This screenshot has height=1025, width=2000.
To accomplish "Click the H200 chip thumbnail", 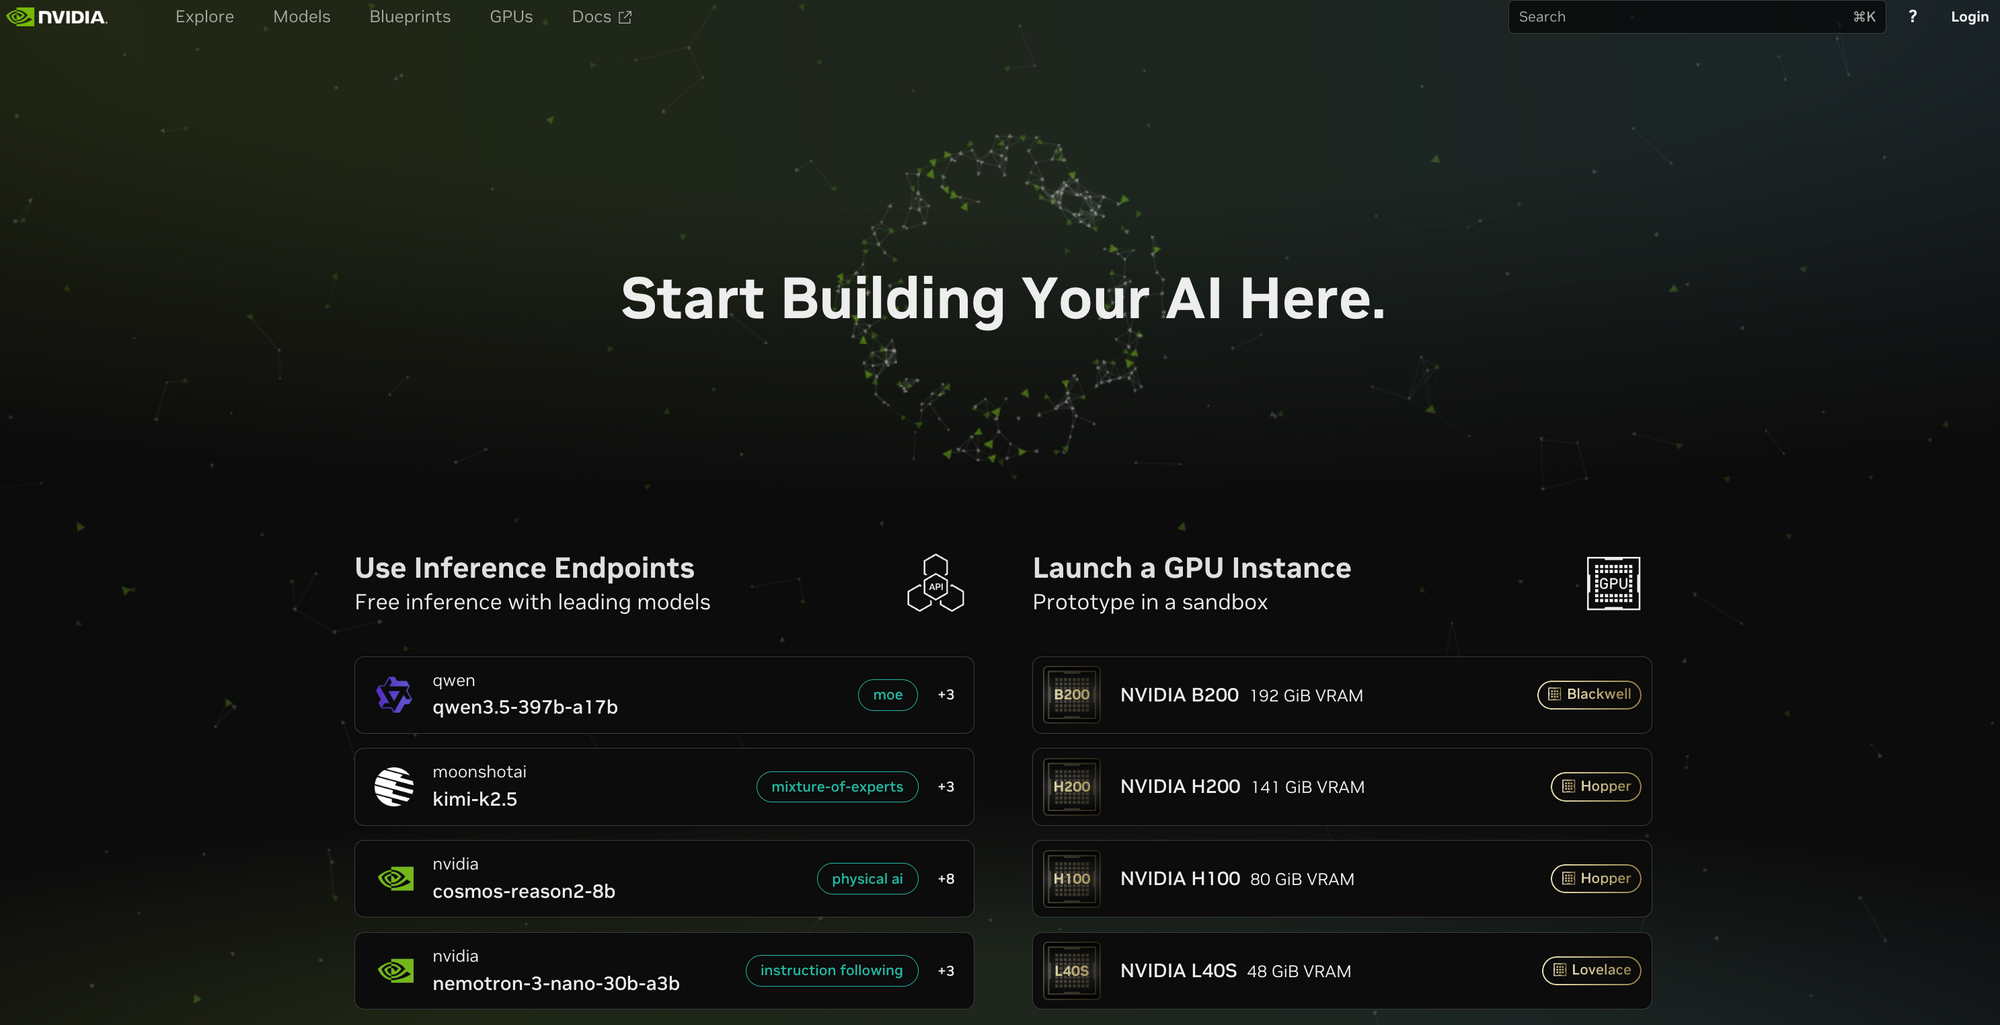I will tap(1072, 787).
